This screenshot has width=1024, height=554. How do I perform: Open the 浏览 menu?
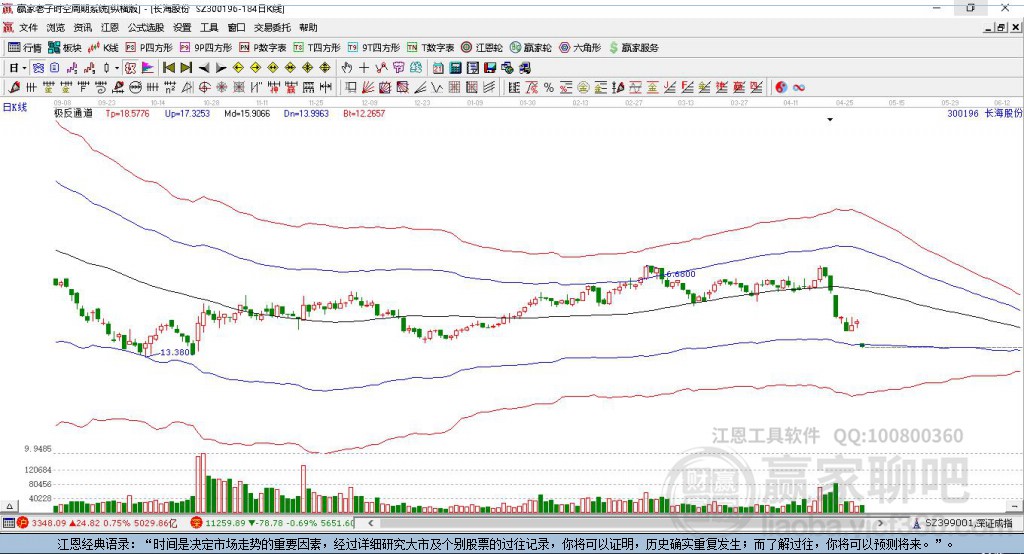click(x=56, y=27)
